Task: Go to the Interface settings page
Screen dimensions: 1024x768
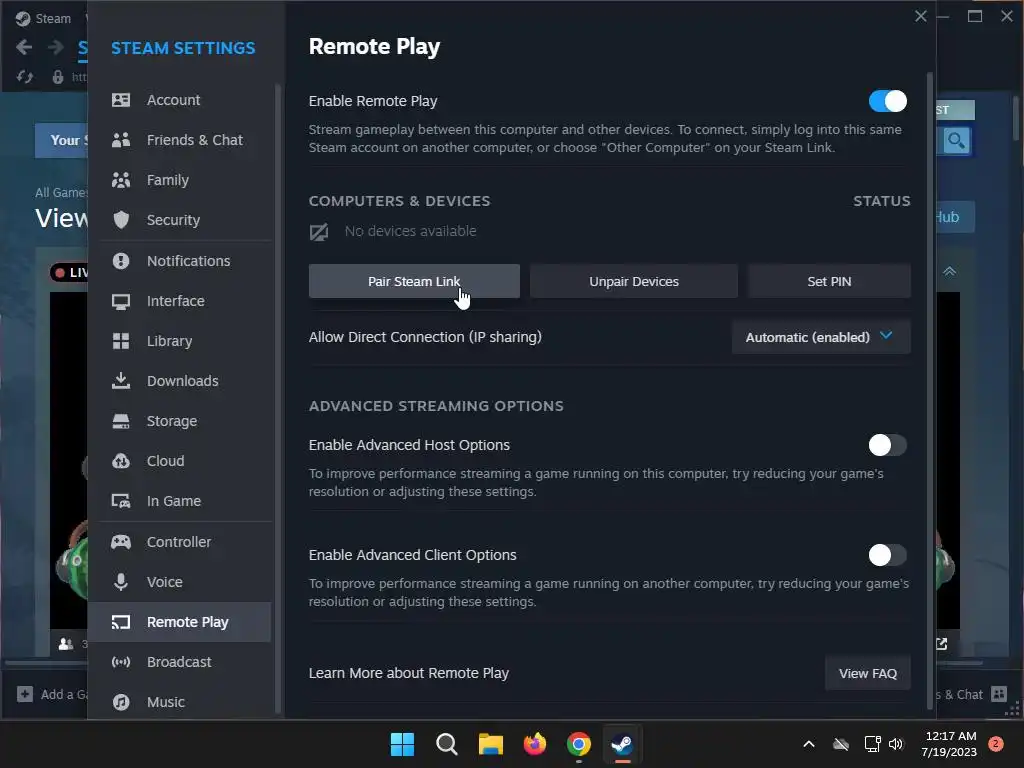Action: point(180,301)
